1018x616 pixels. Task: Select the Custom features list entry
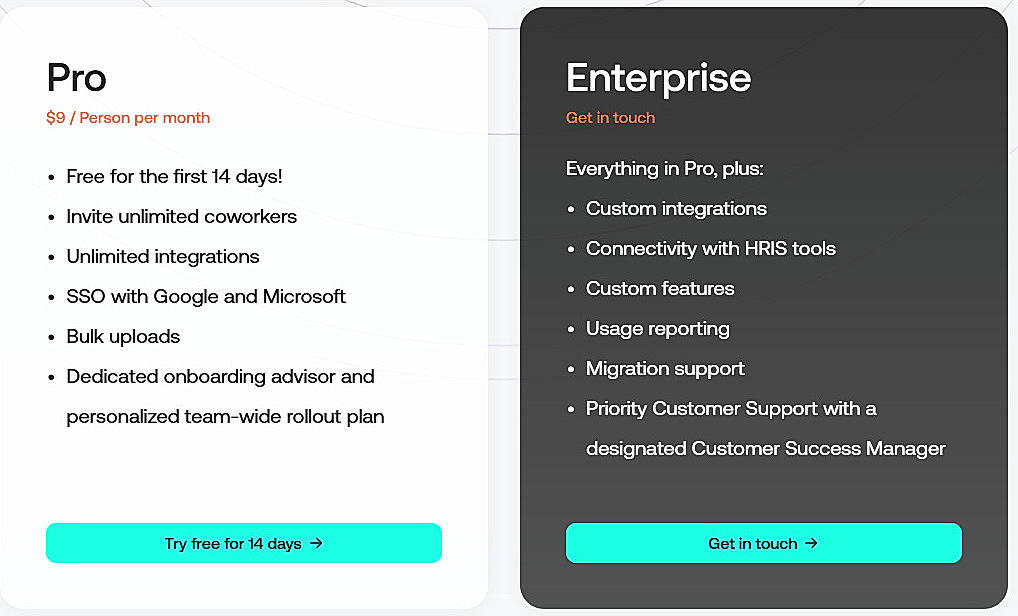click(660, 288)
